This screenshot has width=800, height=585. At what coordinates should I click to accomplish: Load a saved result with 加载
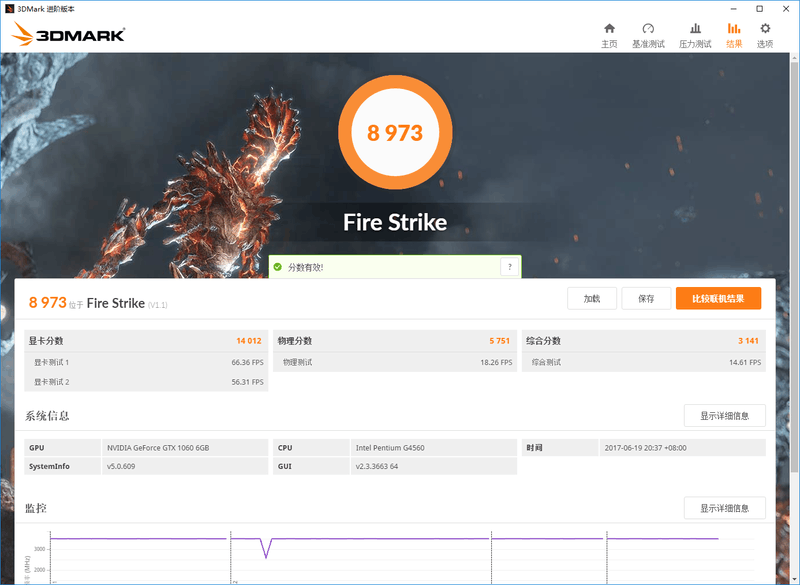[591, 298]
